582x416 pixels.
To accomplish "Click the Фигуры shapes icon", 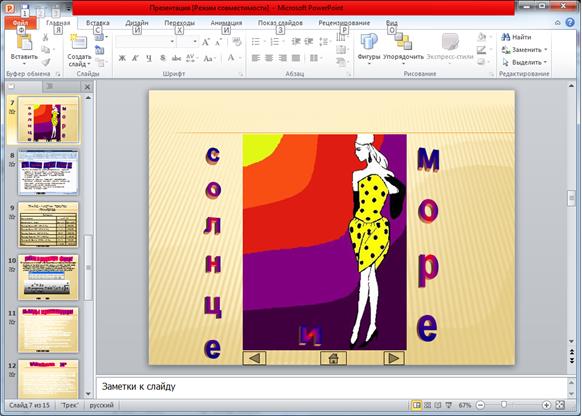I will tap(369, 42).
